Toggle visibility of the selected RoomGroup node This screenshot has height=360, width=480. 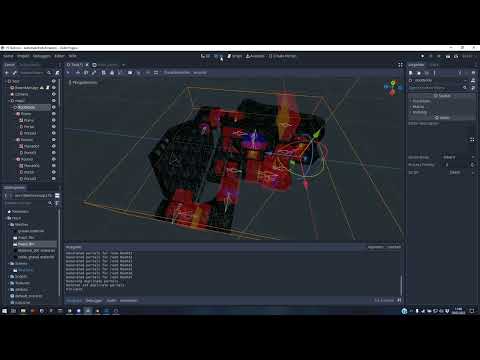coord(54,107)
